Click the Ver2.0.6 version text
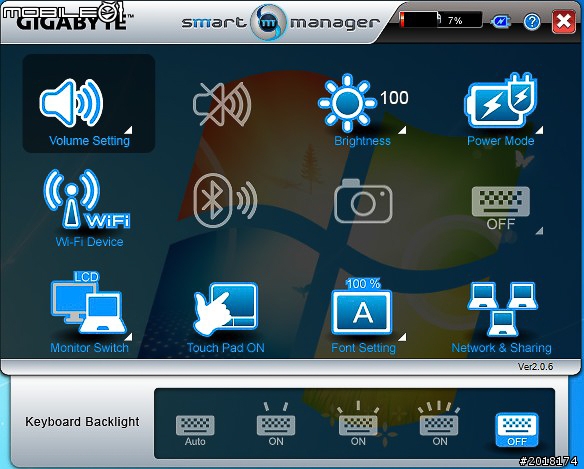This screenshot has width=584, height=469. pos(535,367)
